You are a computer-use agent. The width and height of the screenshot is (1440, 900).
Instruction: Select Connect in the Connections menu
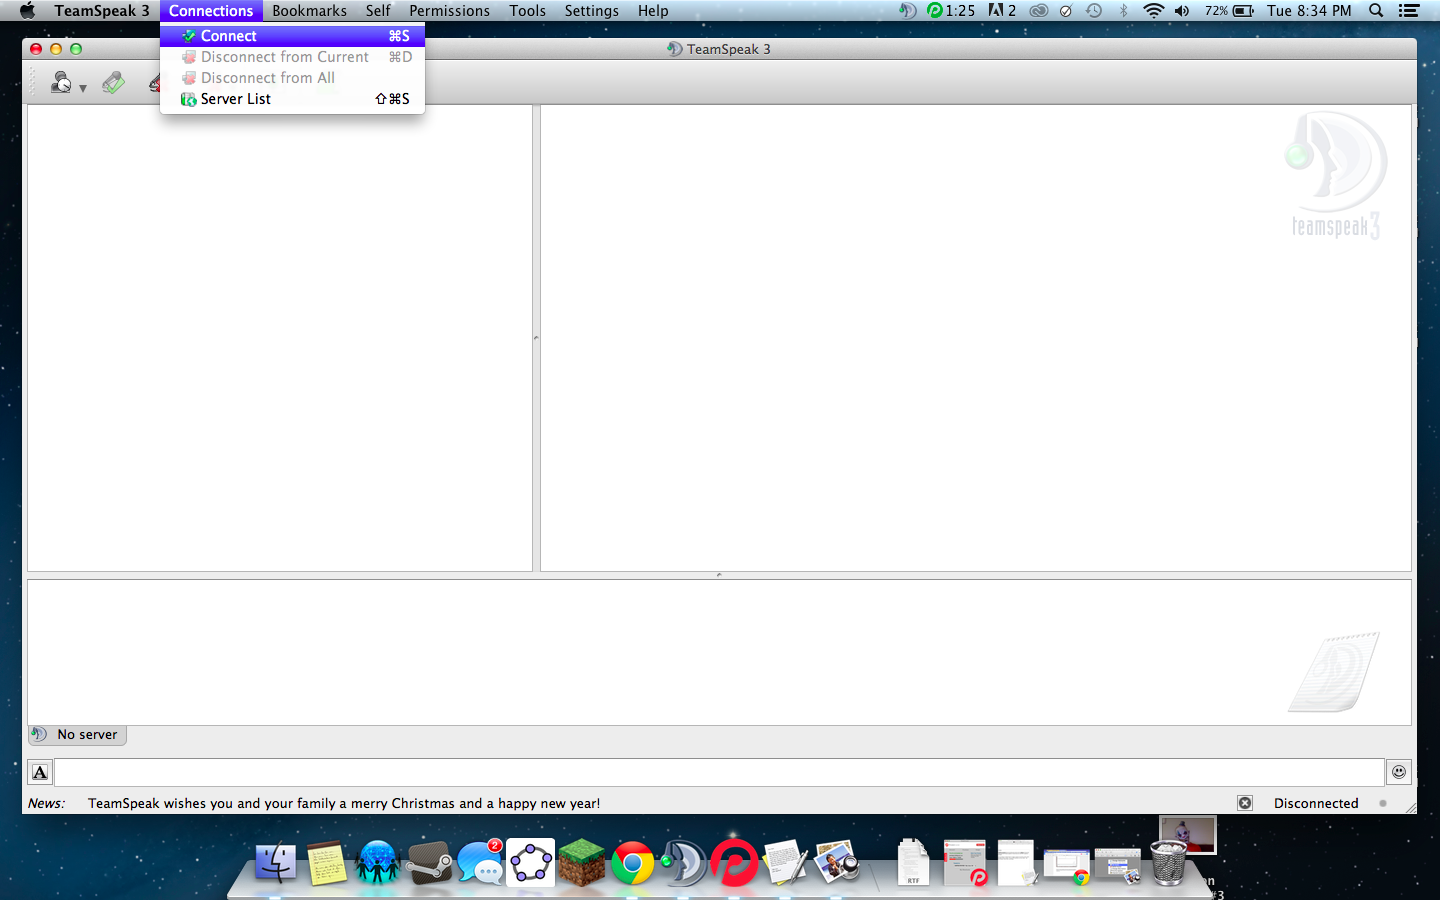[x=292, y=36]
